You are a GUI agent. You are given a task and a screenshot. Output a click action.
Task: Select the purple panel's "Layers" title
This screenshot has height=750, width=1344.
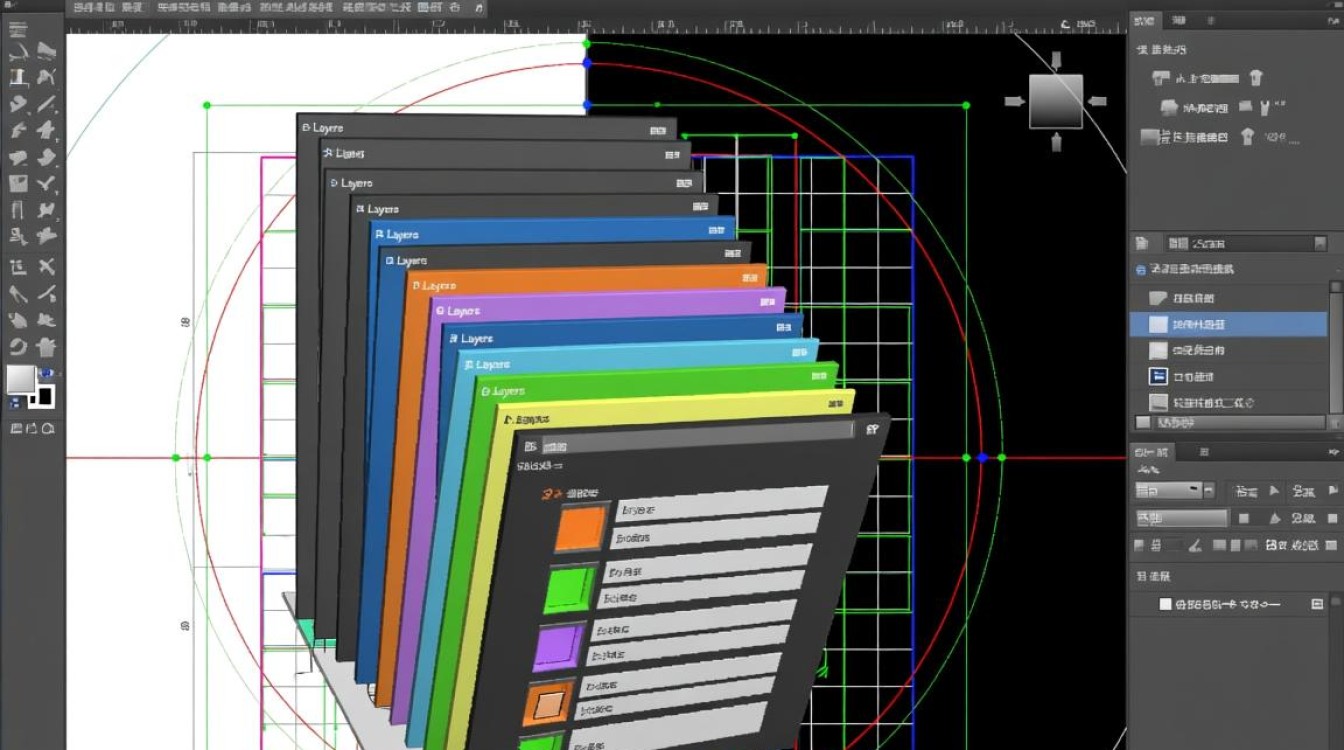(x=463, y=312)
